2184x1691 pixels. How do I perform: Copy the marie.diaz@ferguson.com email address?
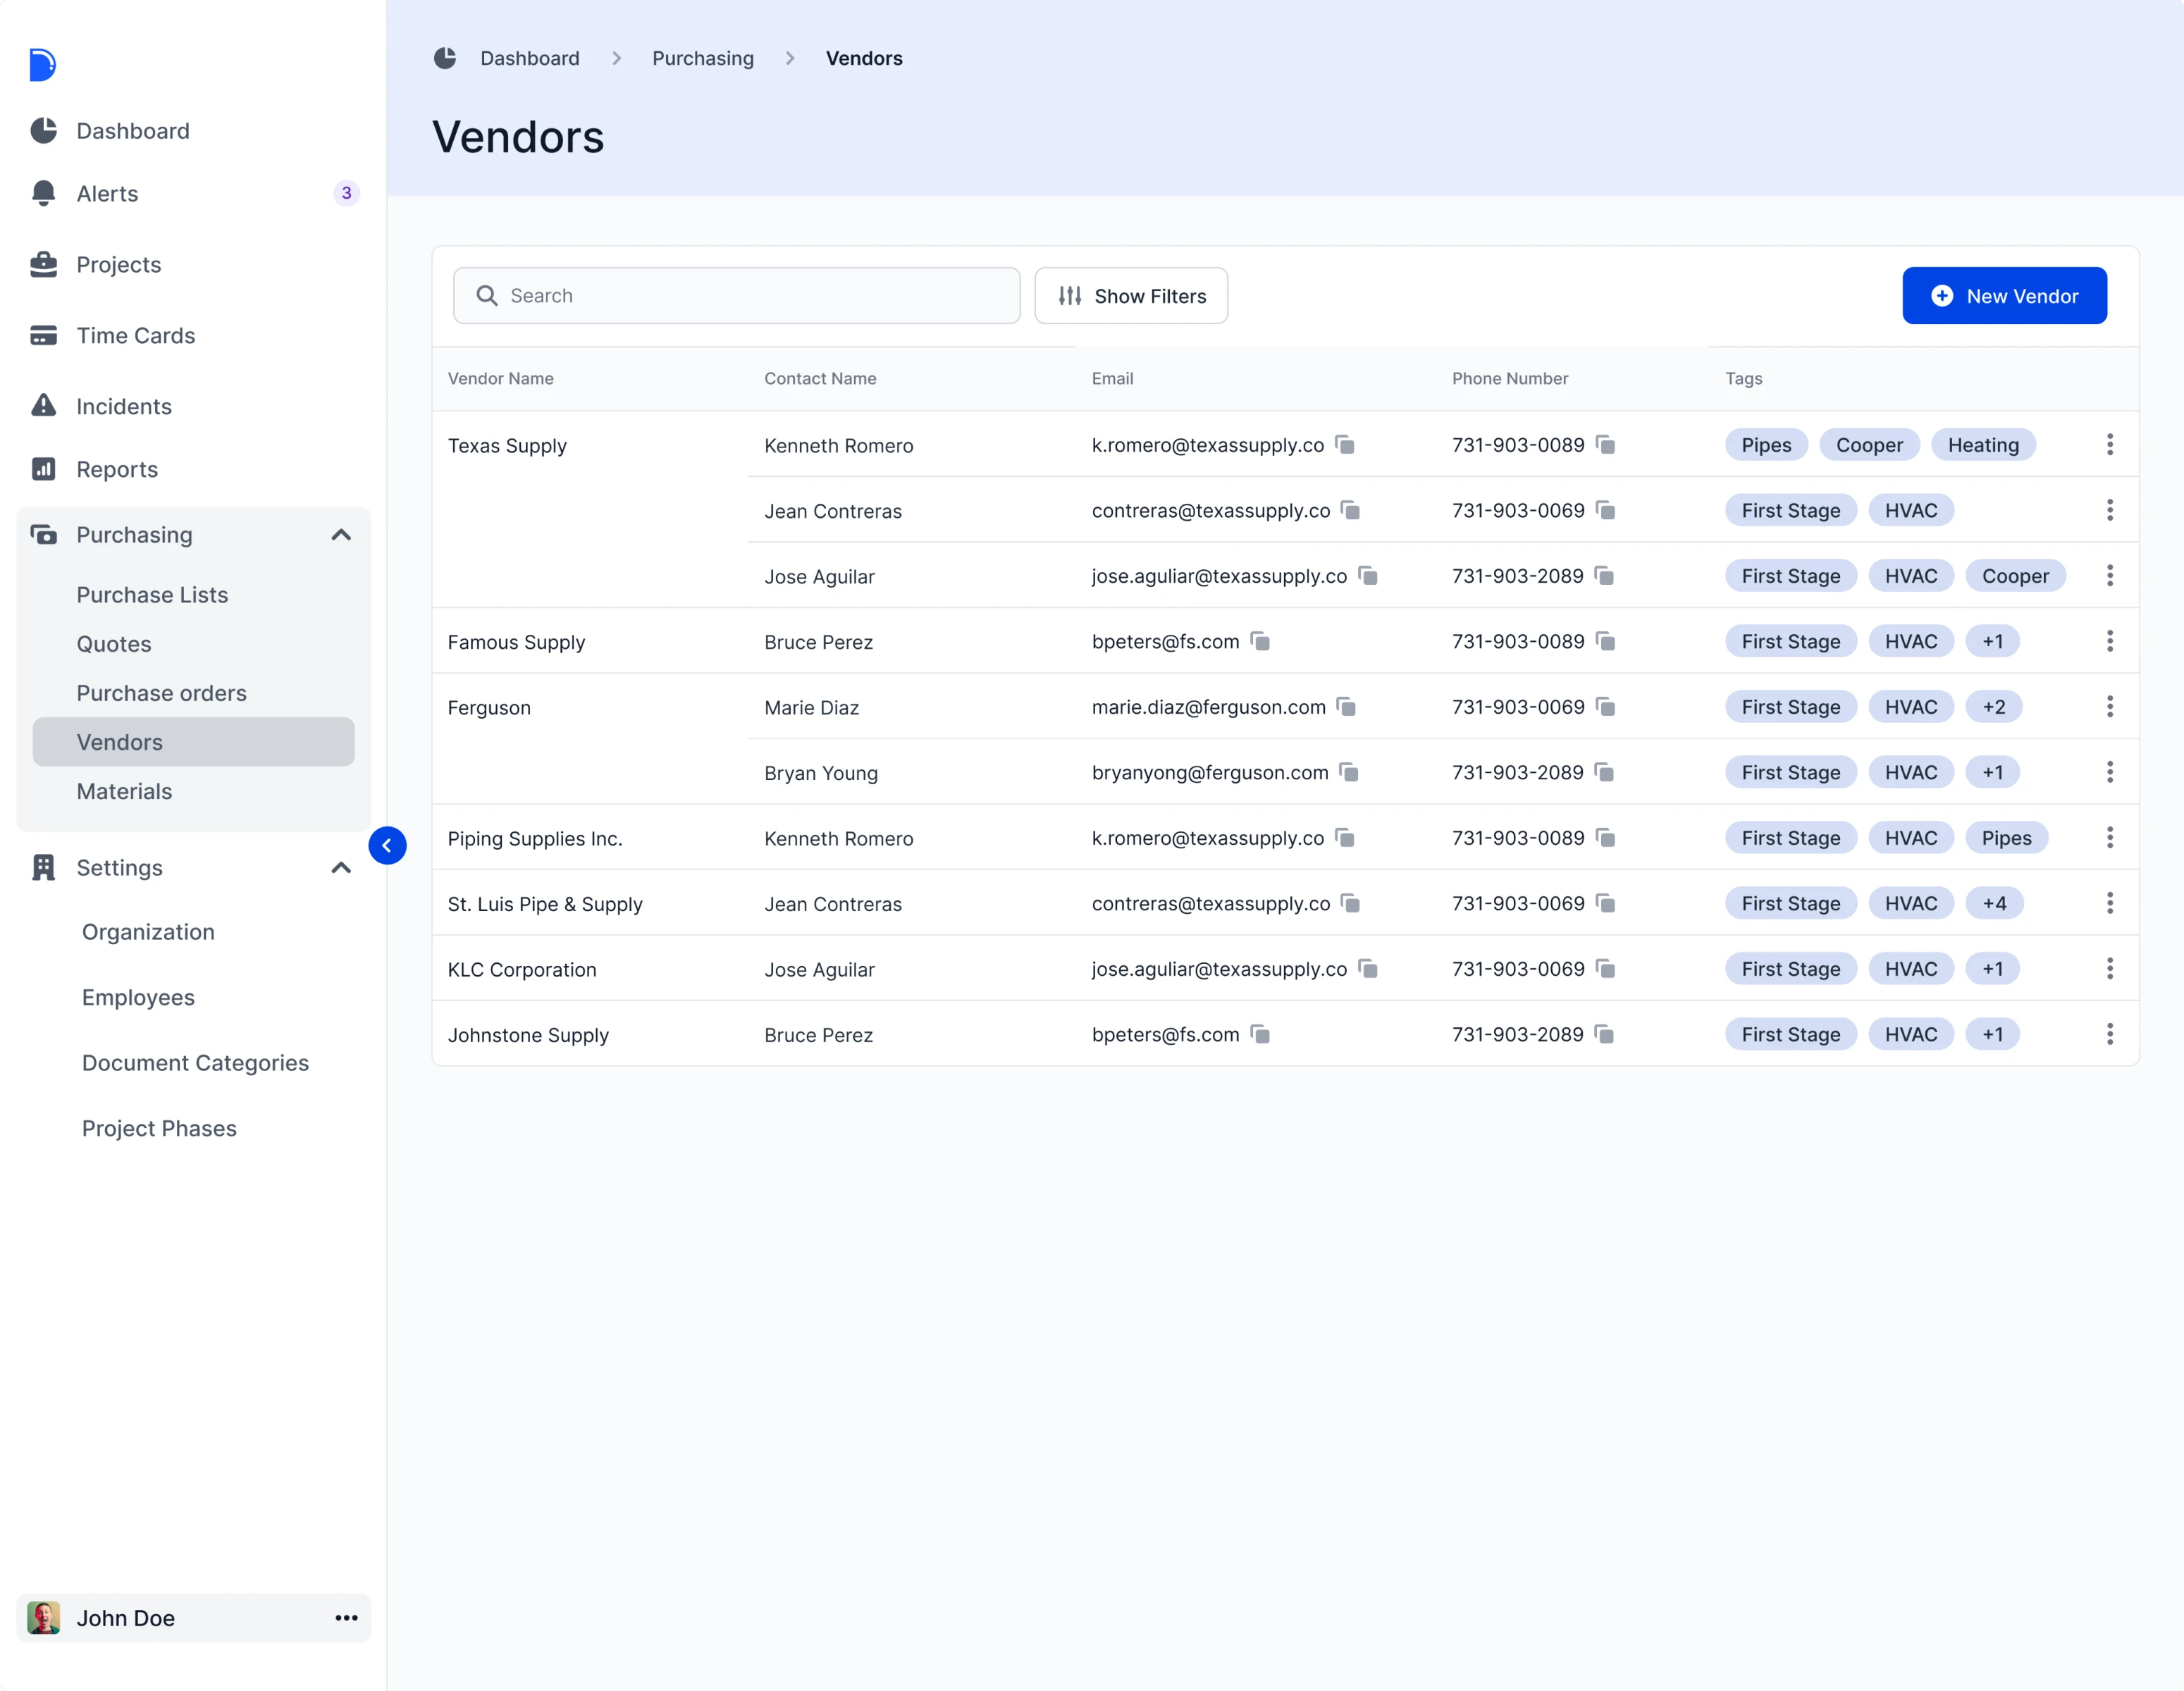(x=1347, y=707)
